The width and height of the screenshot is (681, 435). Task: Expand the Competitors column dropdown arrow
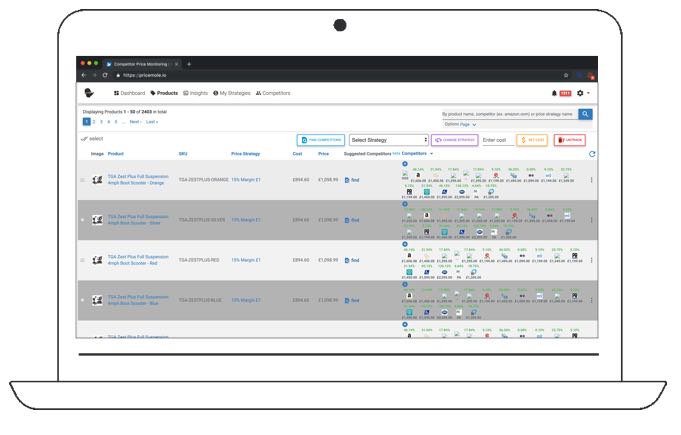click(x=431, y=154)
